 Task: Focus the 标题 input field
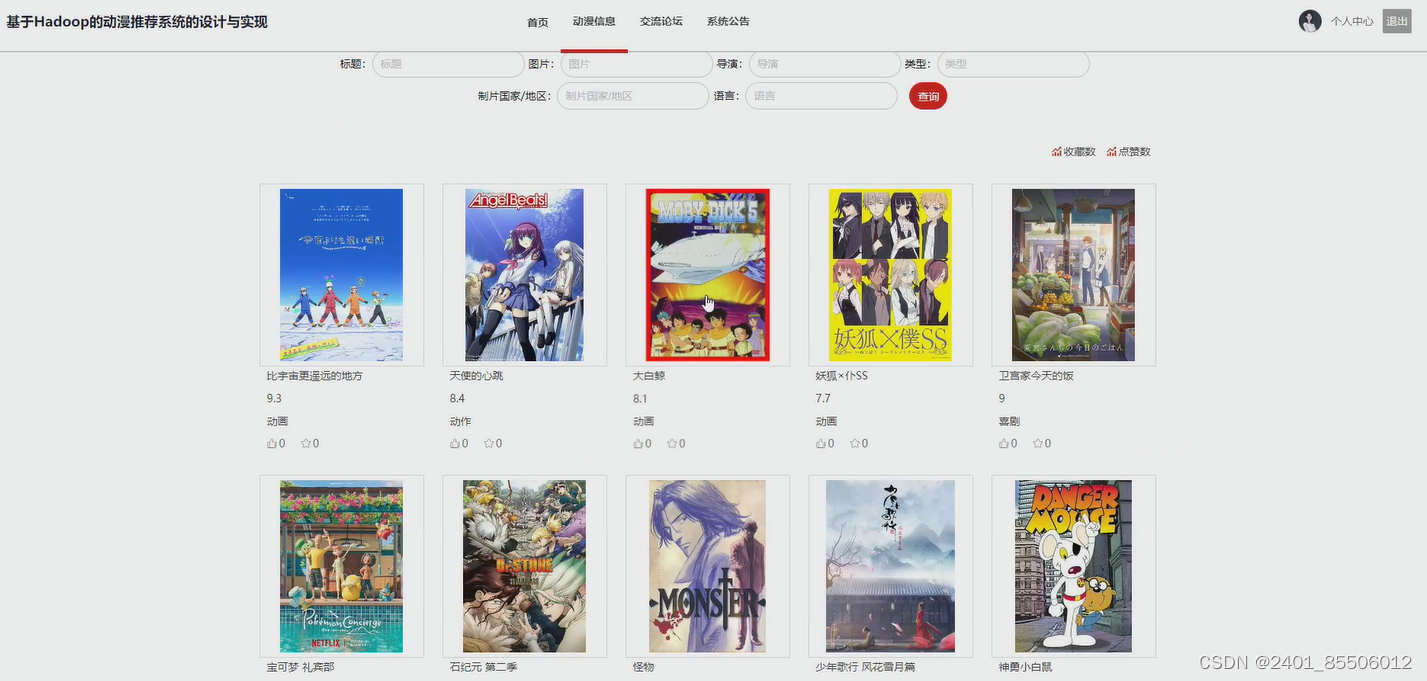[448, 64]
